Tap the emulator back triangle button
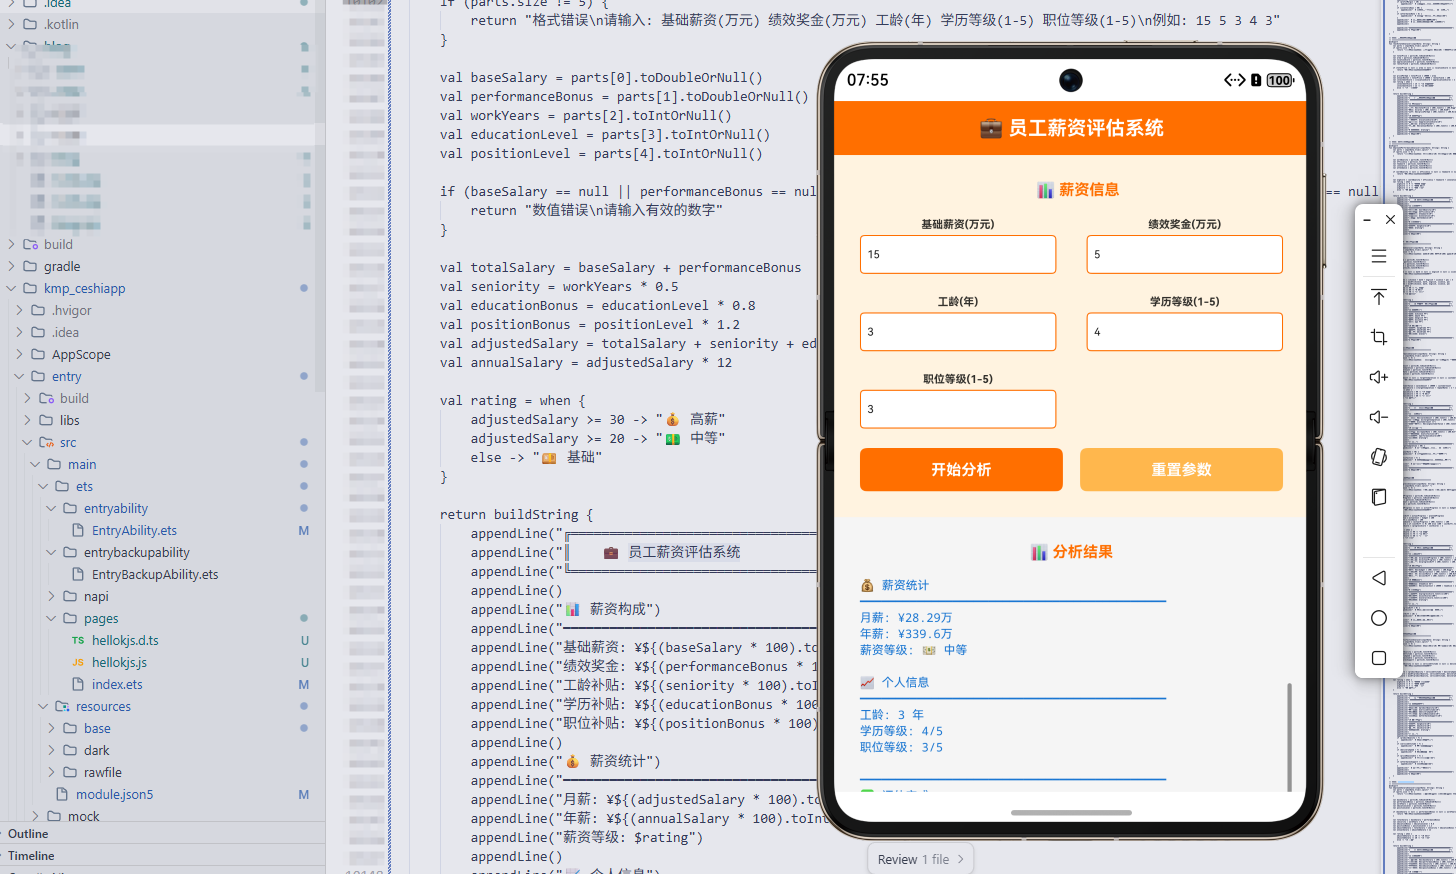Viewport: 1456px width, 874px height. coord(1378,578)
